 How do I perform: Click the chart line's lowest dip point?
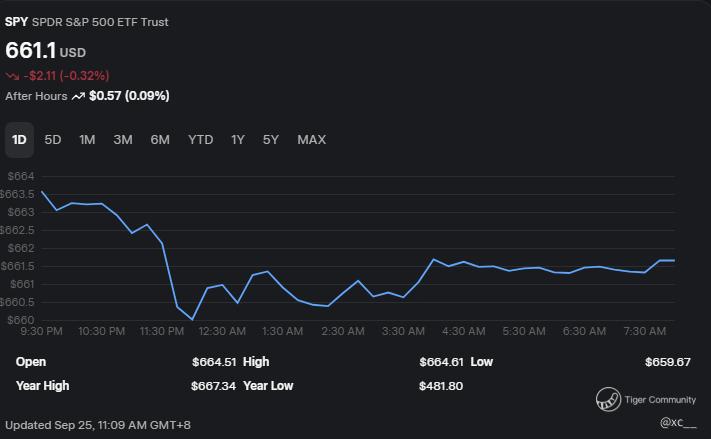click(192, 319)
